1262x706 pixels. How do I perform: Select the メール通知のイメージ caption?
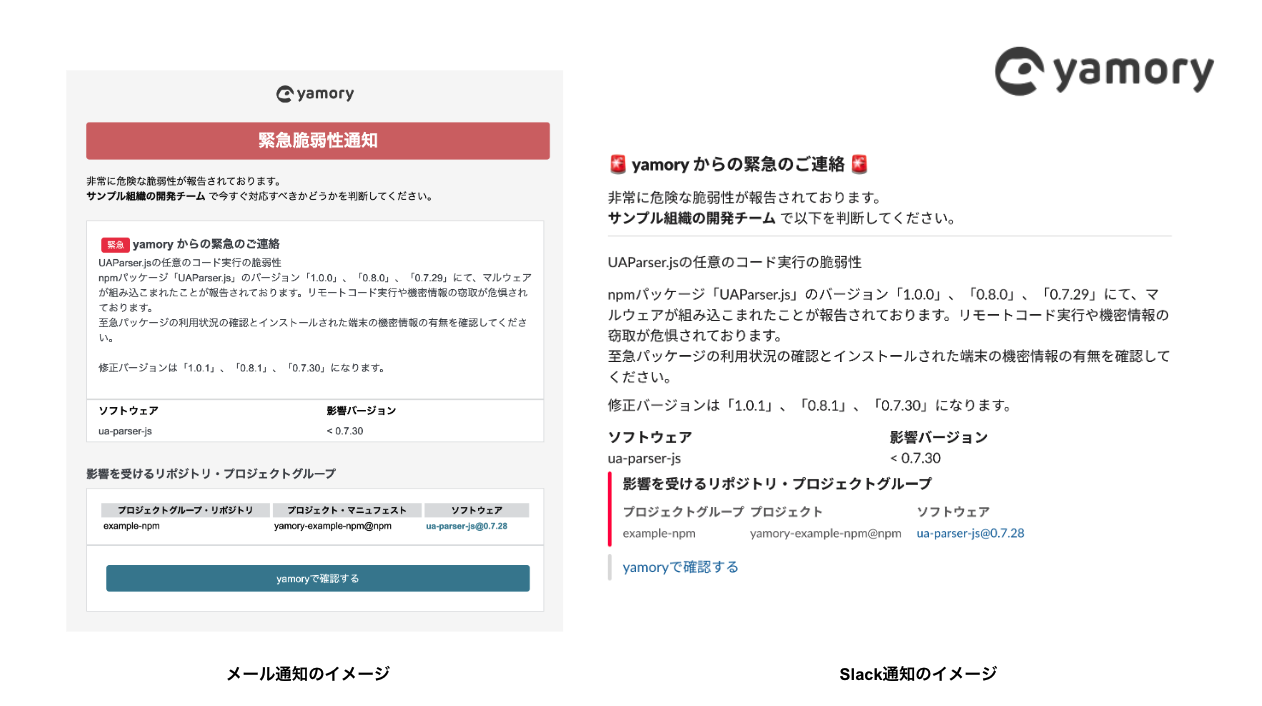click(306, 673)
